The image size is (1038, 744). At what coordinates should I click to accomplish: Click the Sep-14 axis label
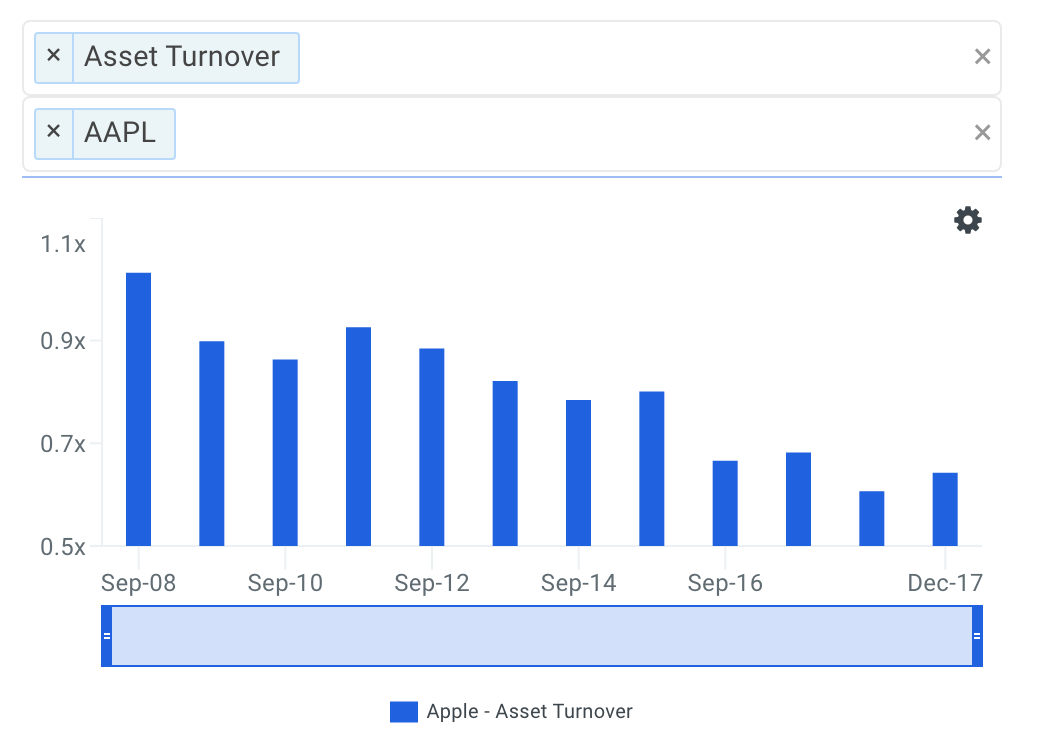[x=579, y=583]
